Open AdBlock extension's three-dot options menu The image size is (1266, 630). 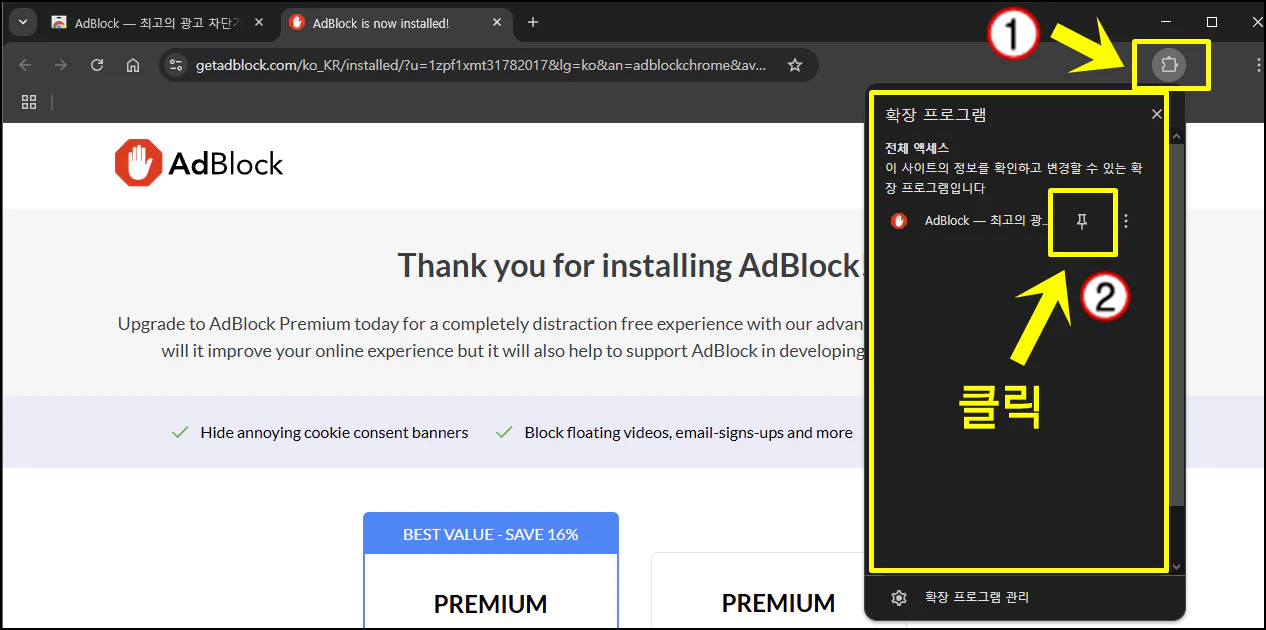click(x=1126, y=222)
